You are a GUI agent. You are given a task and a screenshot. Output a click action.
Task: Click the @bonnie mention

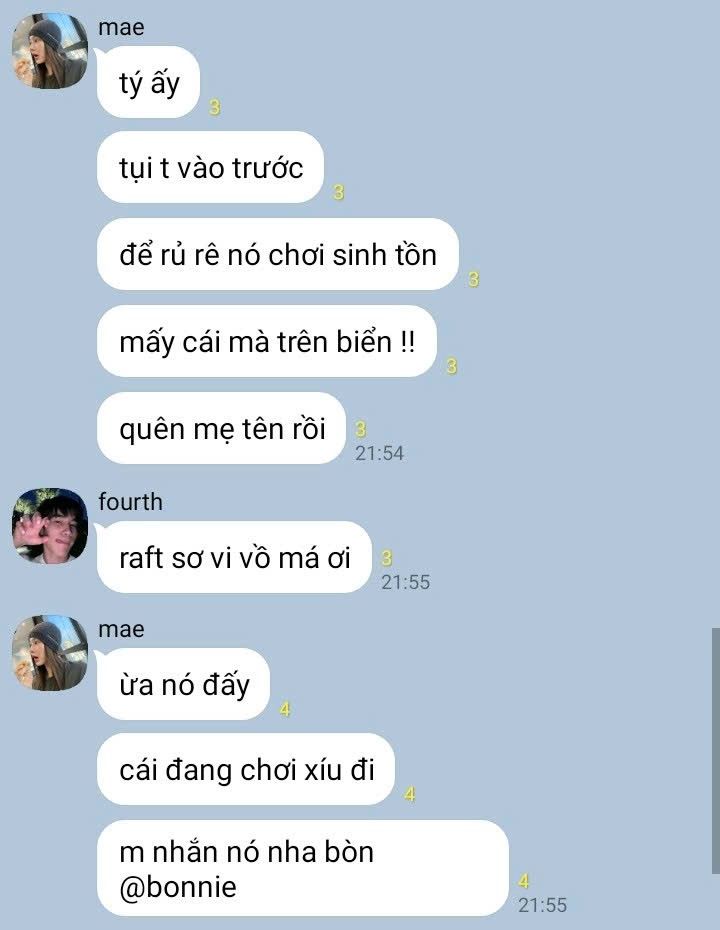(177, 887)
